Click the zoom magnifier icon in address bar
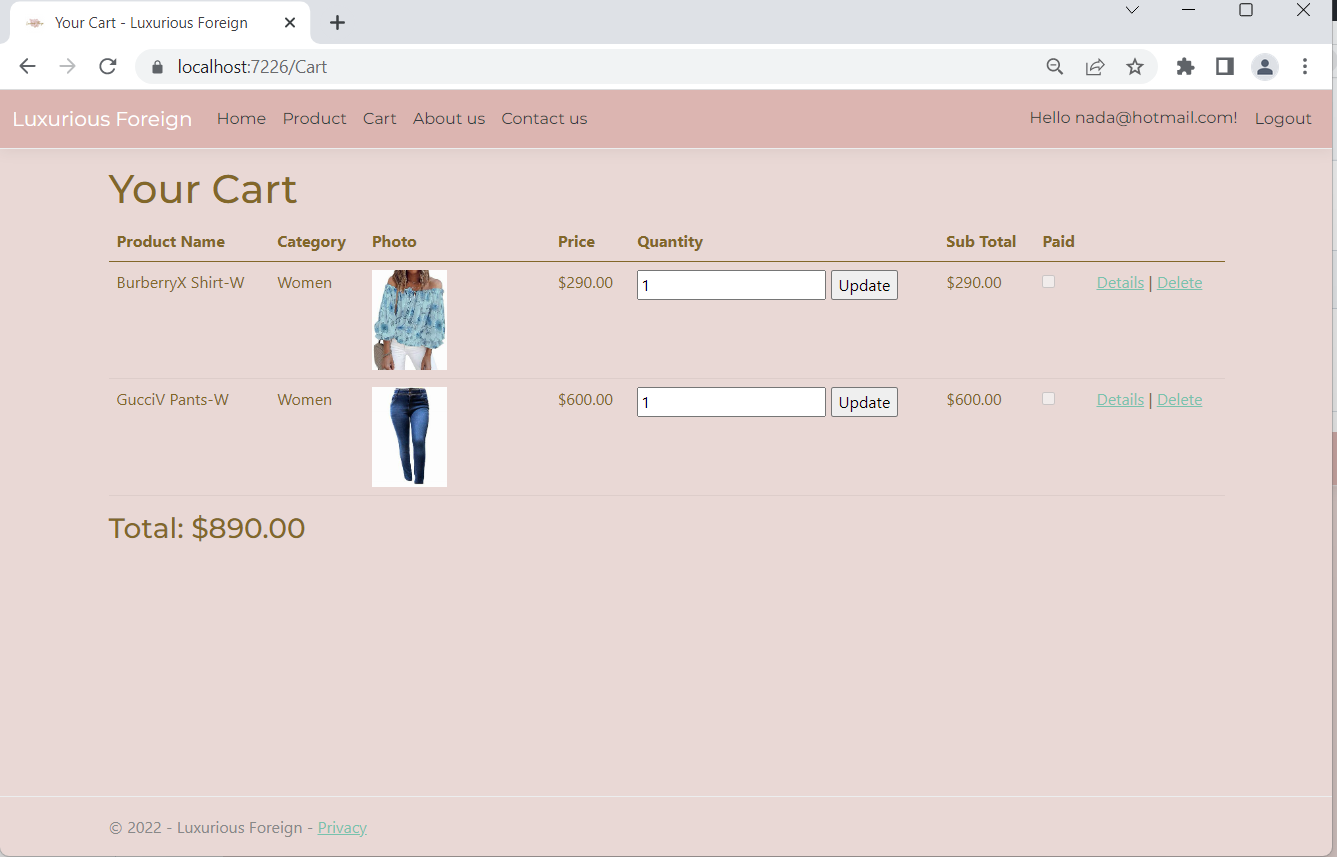Screen dimensions: 1337x857 click(x=1055, y=67)
